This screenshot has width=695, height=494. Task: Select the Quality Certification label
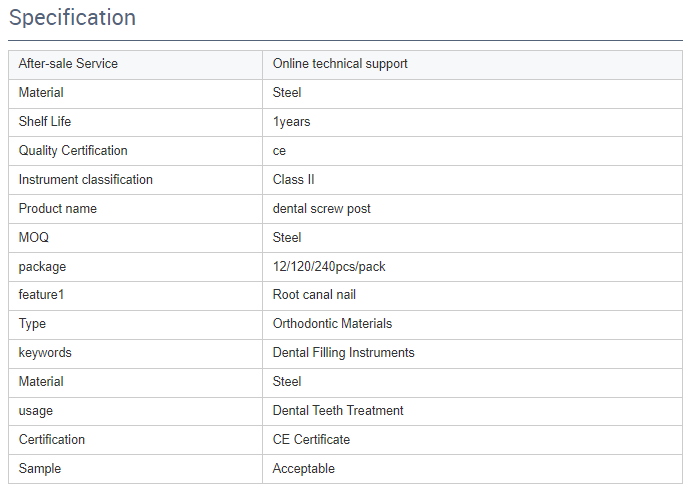click(73, 151)
